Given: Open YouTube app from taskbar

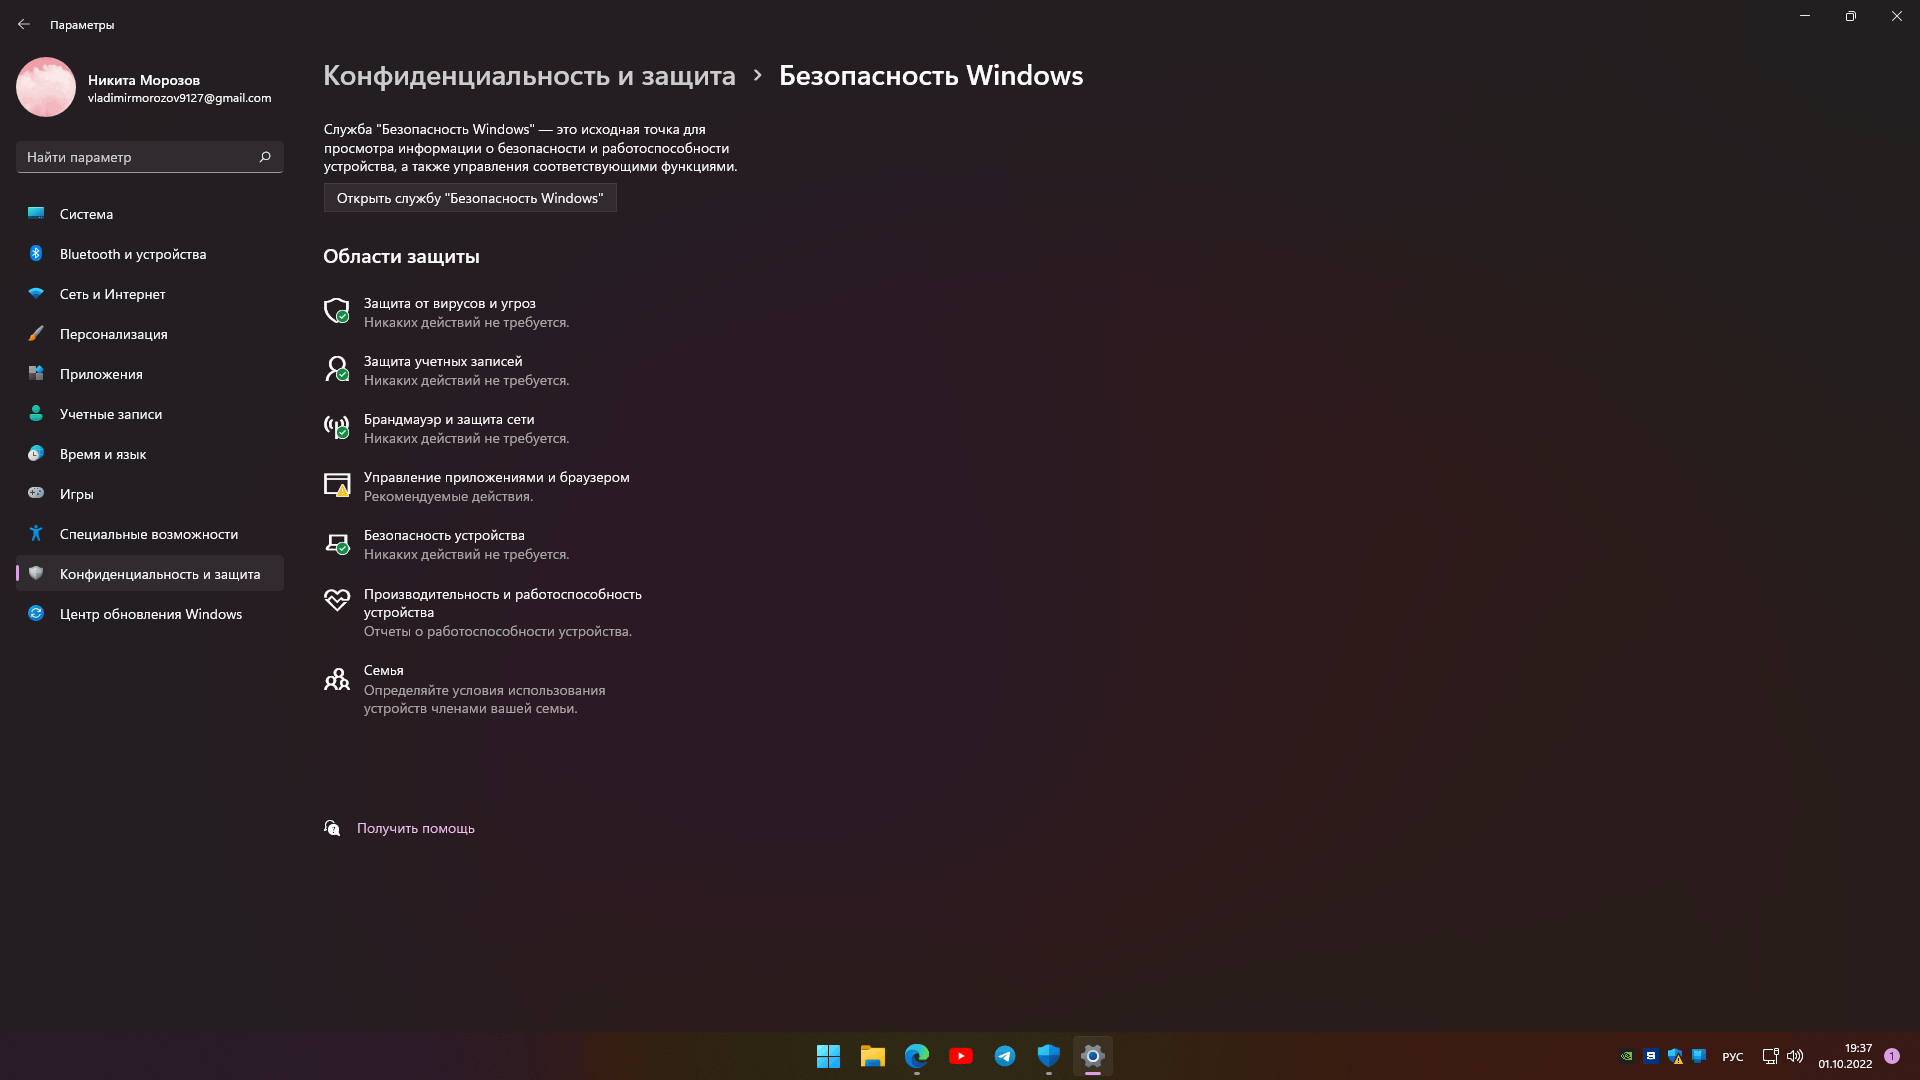Looking at the screenshot, I should (x=960, y=1056).
